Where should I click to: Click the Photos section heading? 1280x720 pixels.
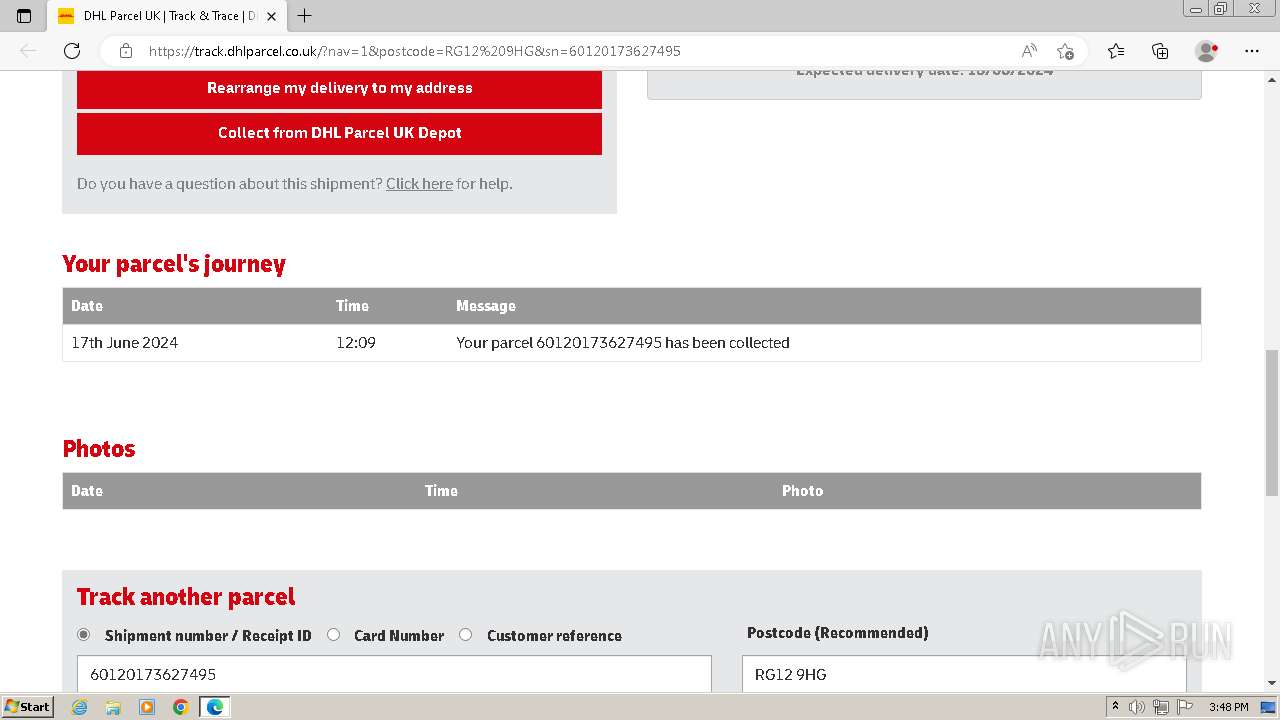[99, 449]
